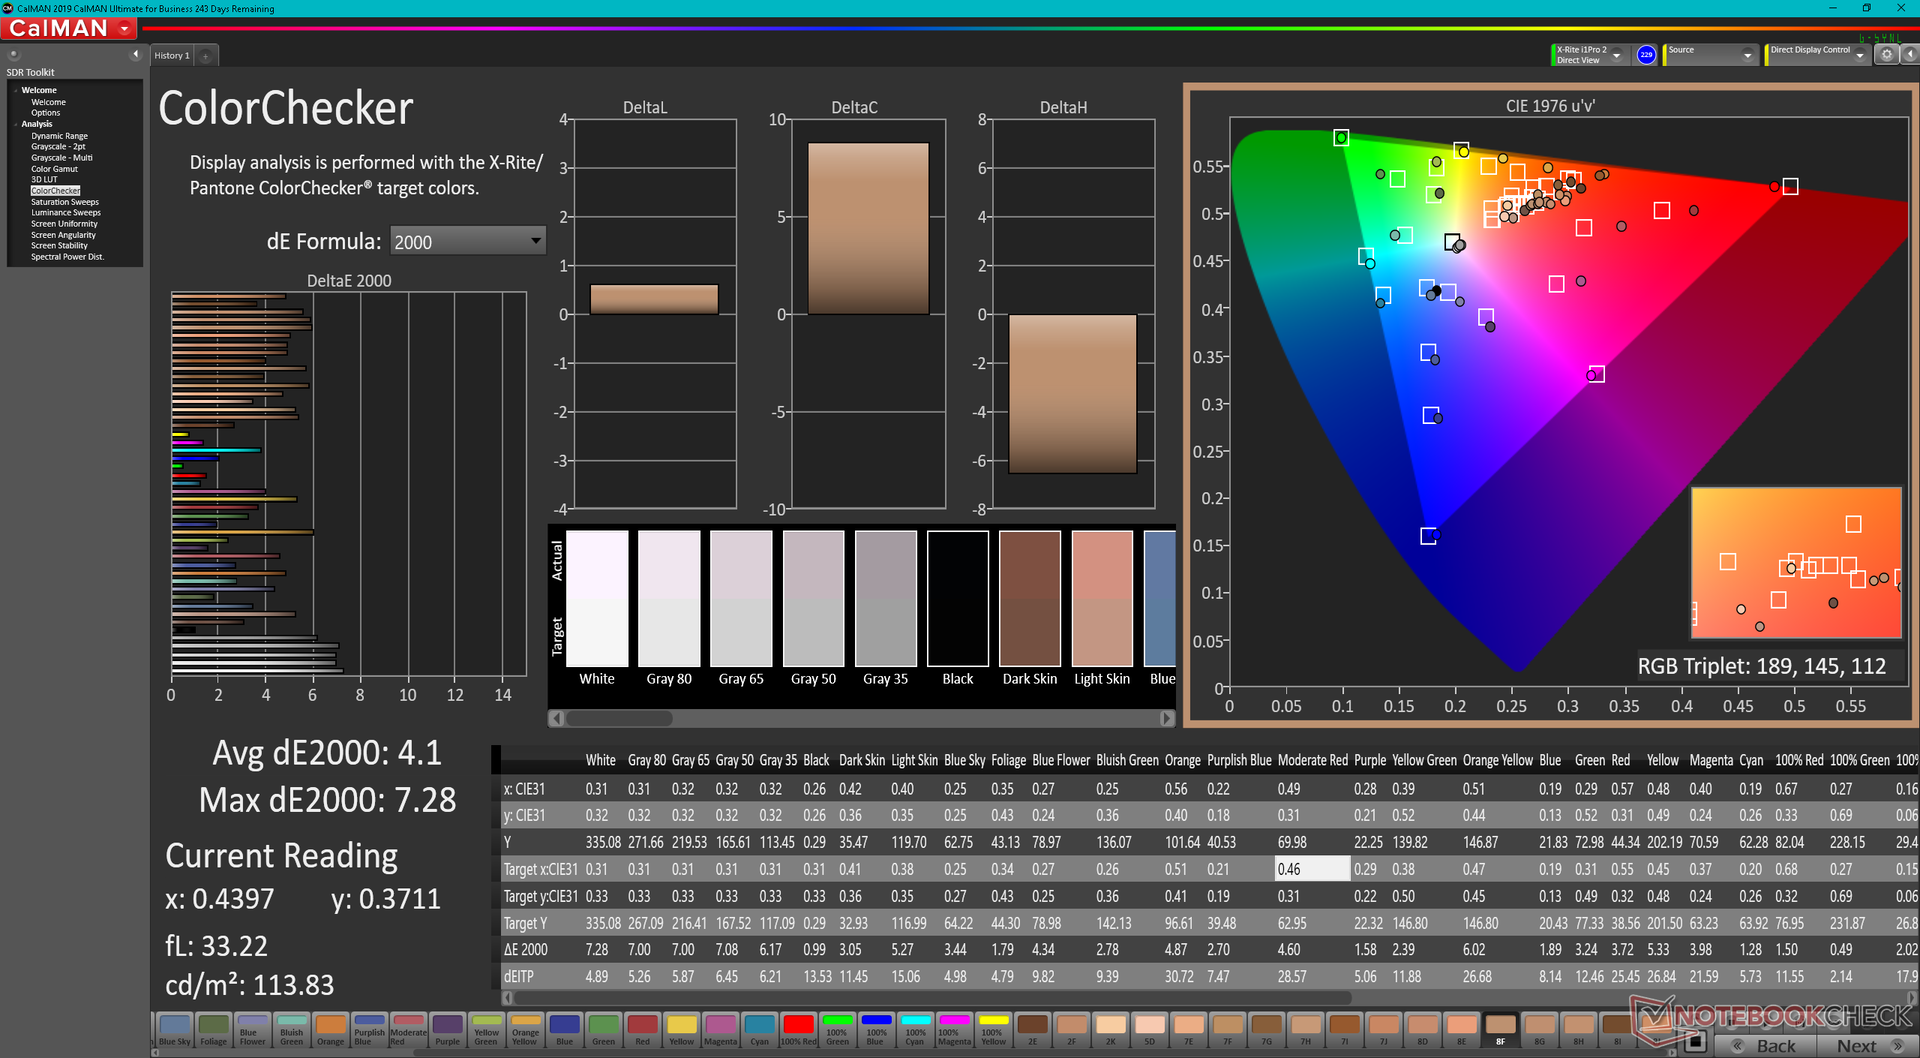Open the CalMAN main menu dropdown
This screenshot has width=1920, height=1058.
125,29
